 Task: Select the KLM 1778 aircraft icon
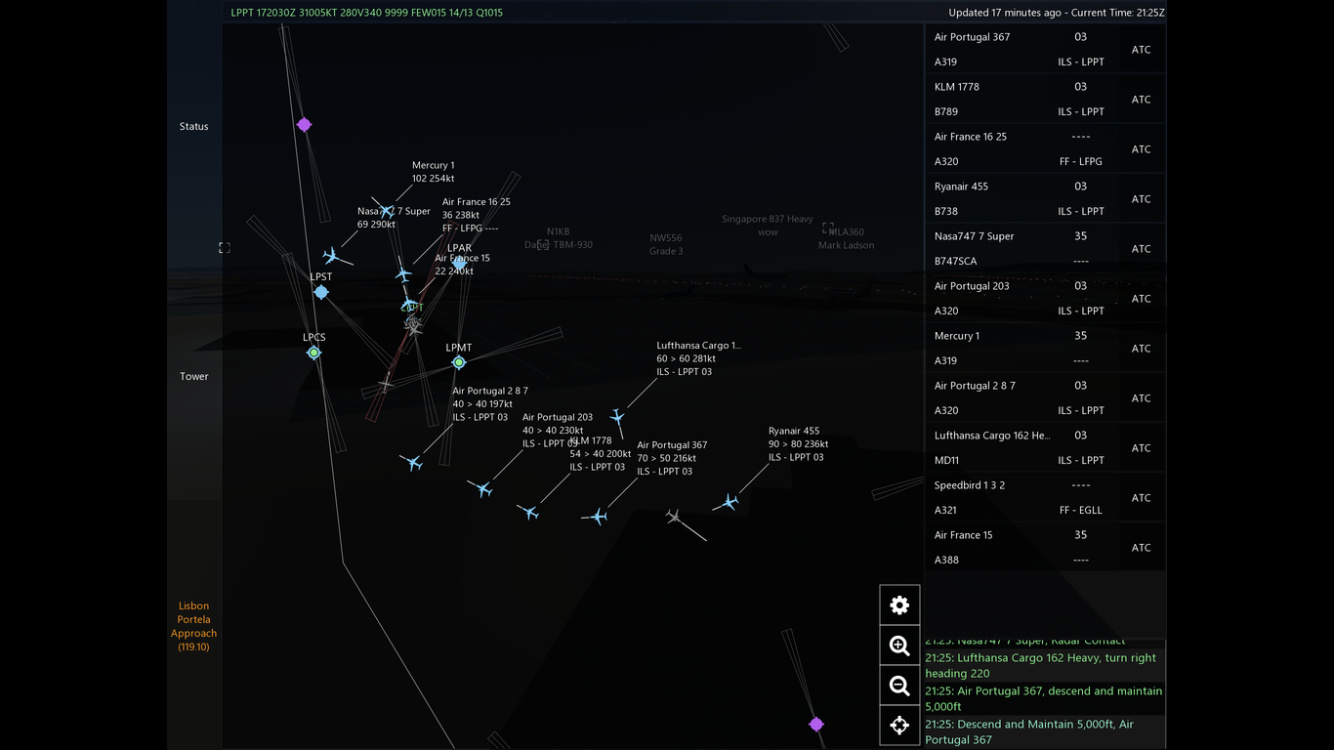point(529,512)
